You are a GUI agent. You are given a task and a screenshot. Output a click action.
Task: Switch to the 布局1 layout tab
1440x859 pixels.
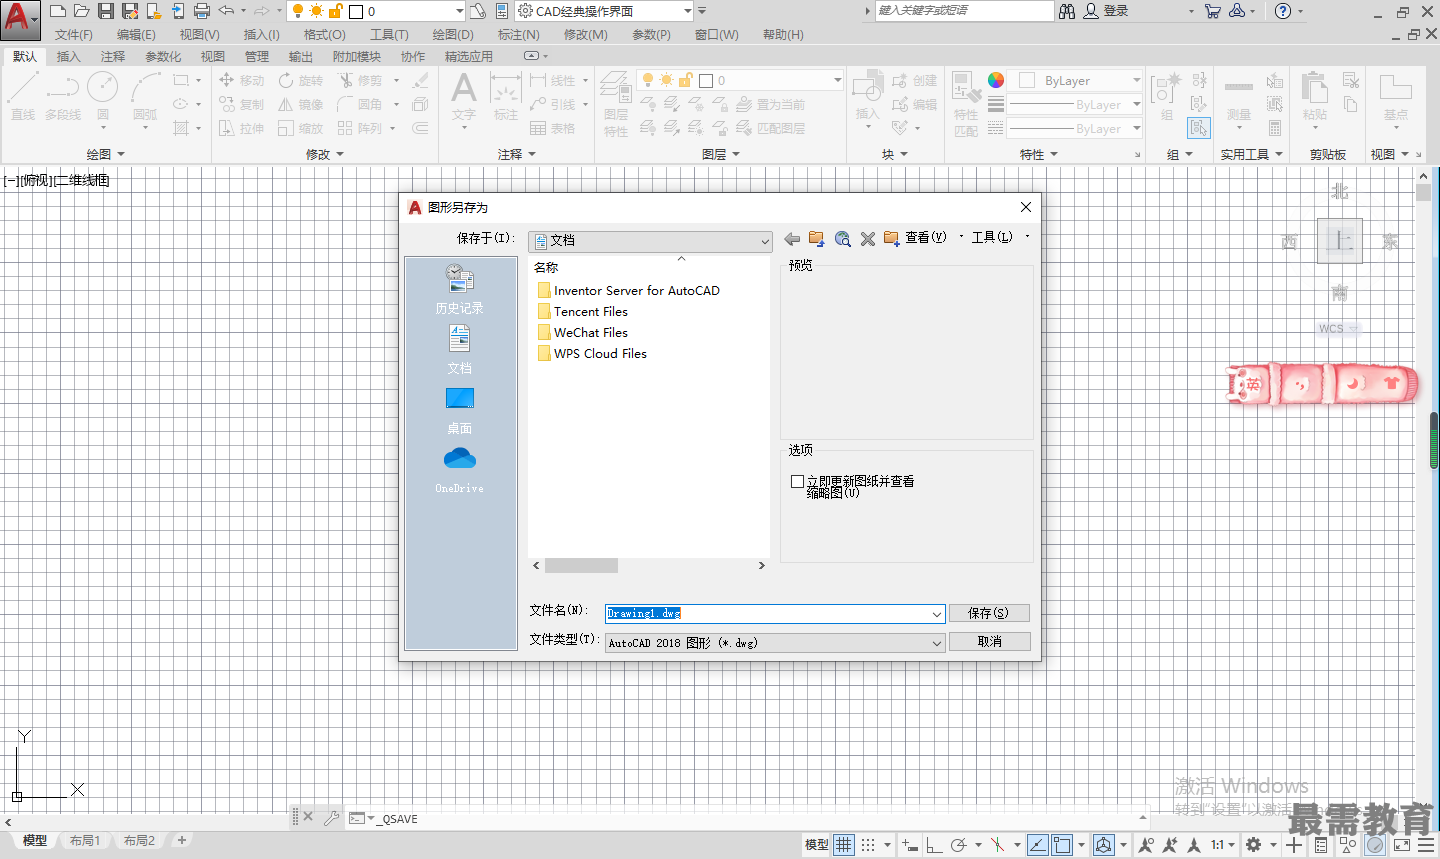[x=85, y=841]
